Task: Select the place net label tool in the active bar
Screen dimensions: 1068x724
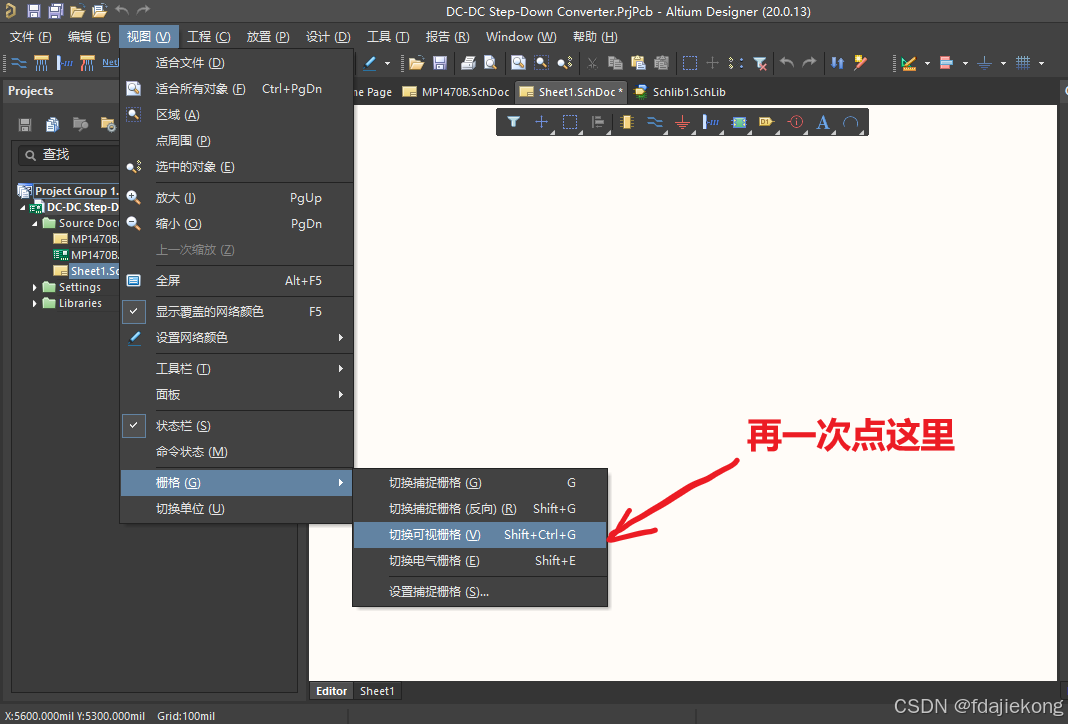Action: click(x=711, y=122)
